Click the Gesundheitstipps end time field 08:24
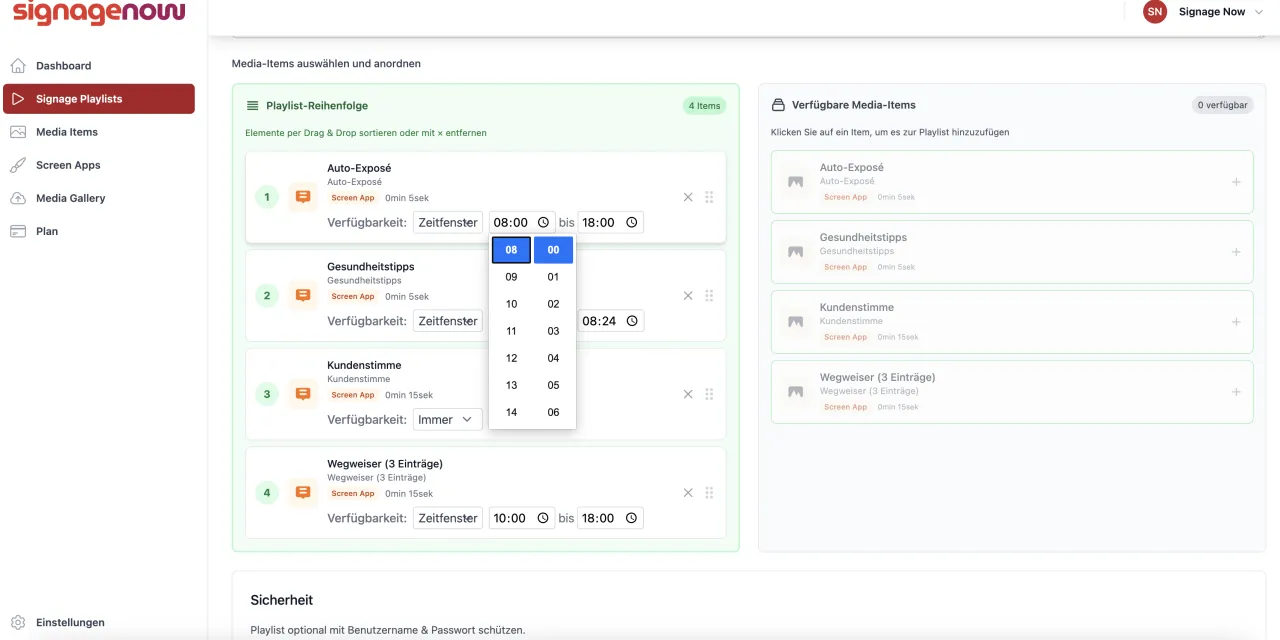1280x640 pixels. (x=610, y=321)
